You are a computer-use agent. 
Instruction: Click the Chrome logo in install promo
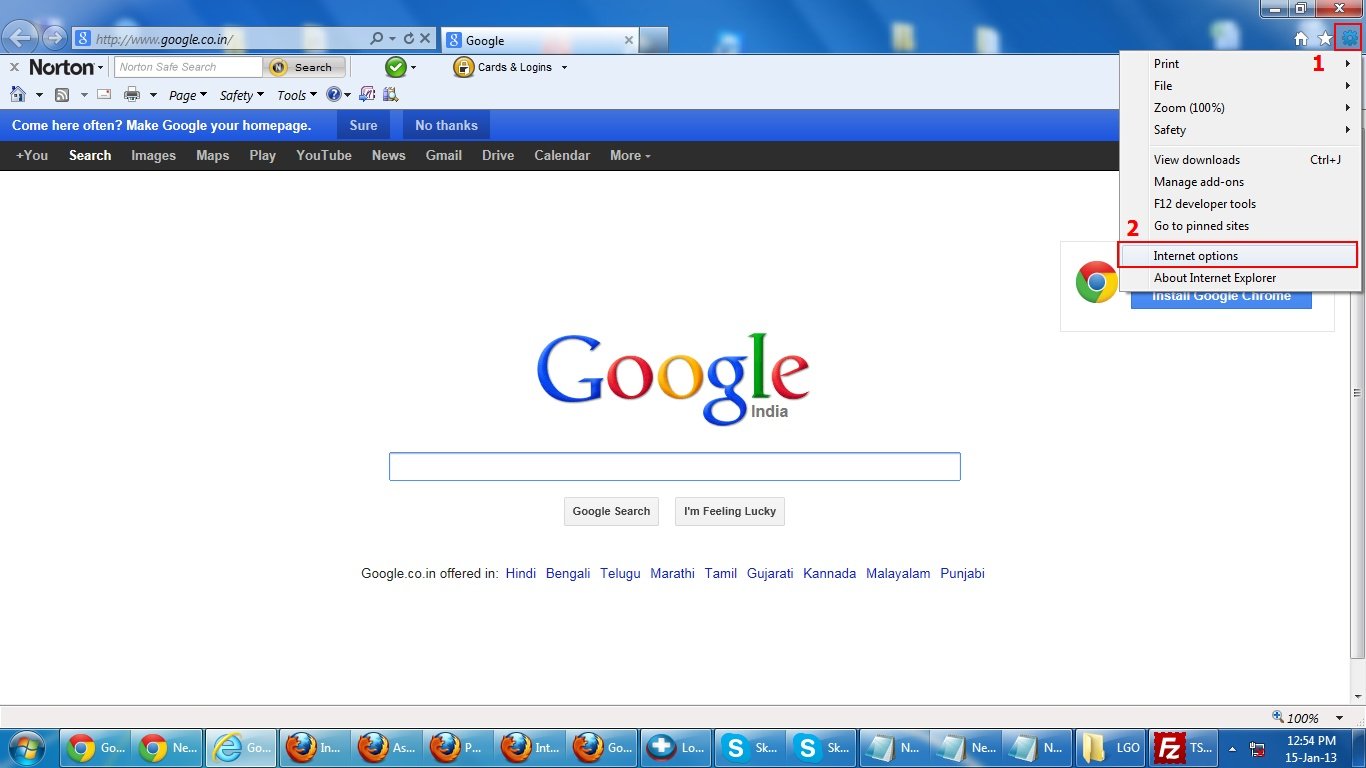pyautogui.click(x=1096, y=282)
